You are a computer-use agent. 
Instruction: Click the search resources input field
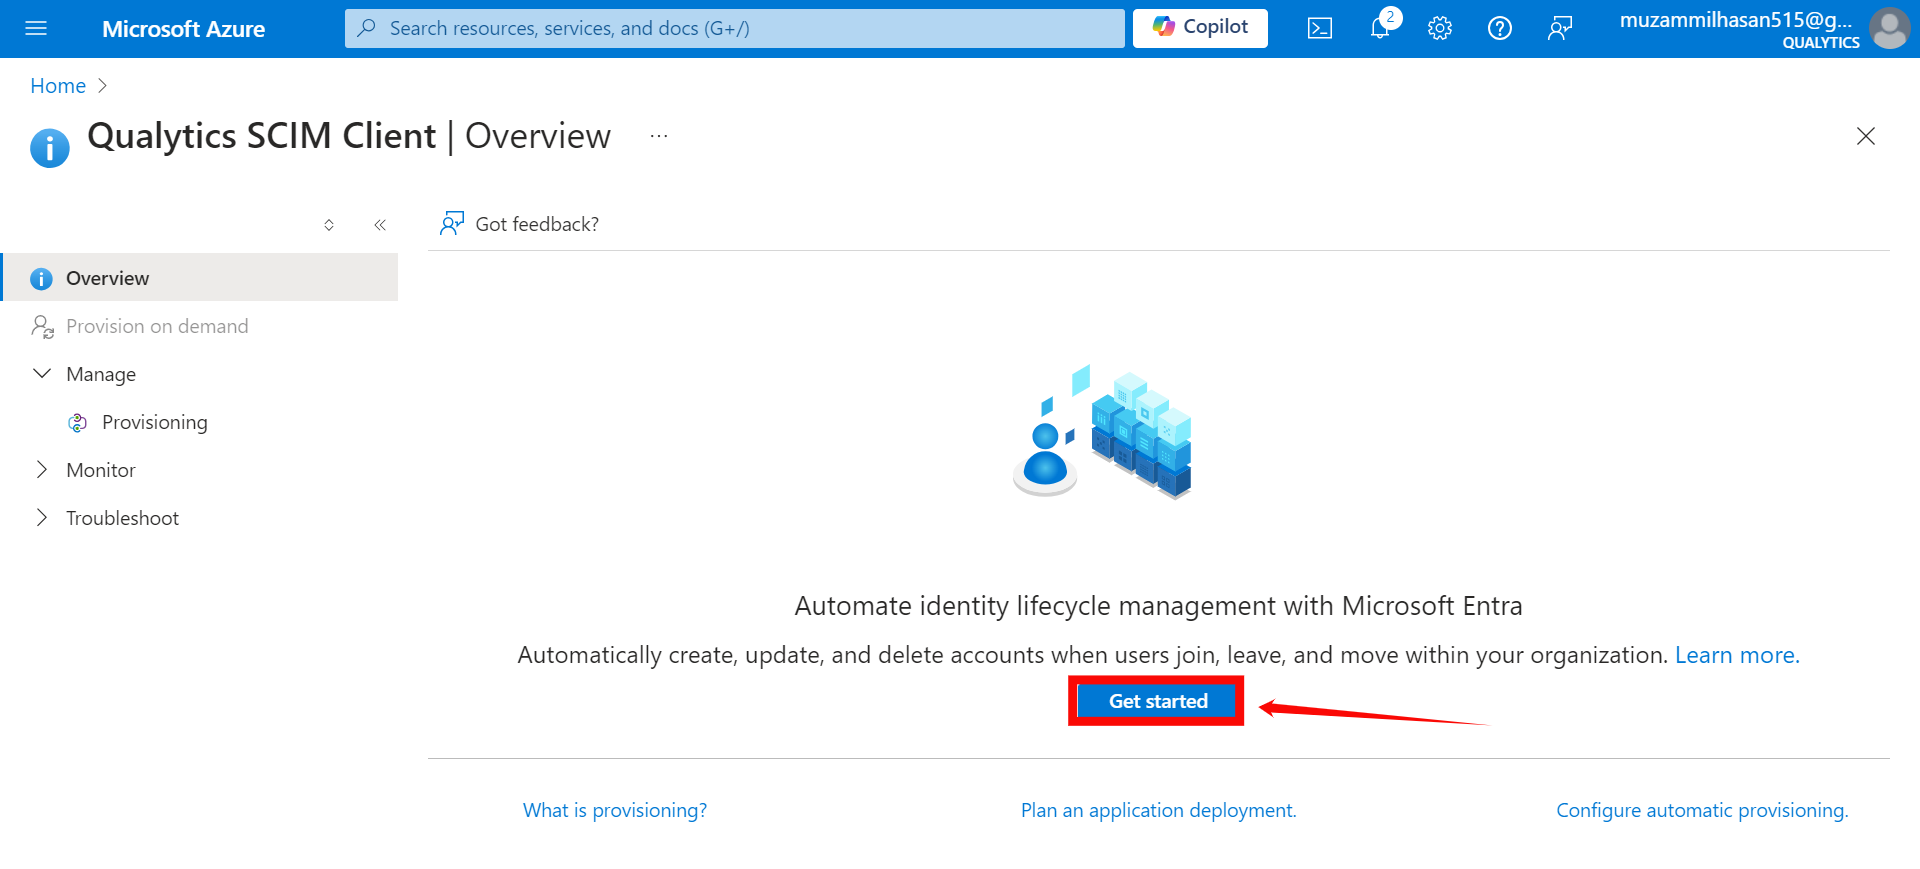pyautogui.click(x=735, y=28)
